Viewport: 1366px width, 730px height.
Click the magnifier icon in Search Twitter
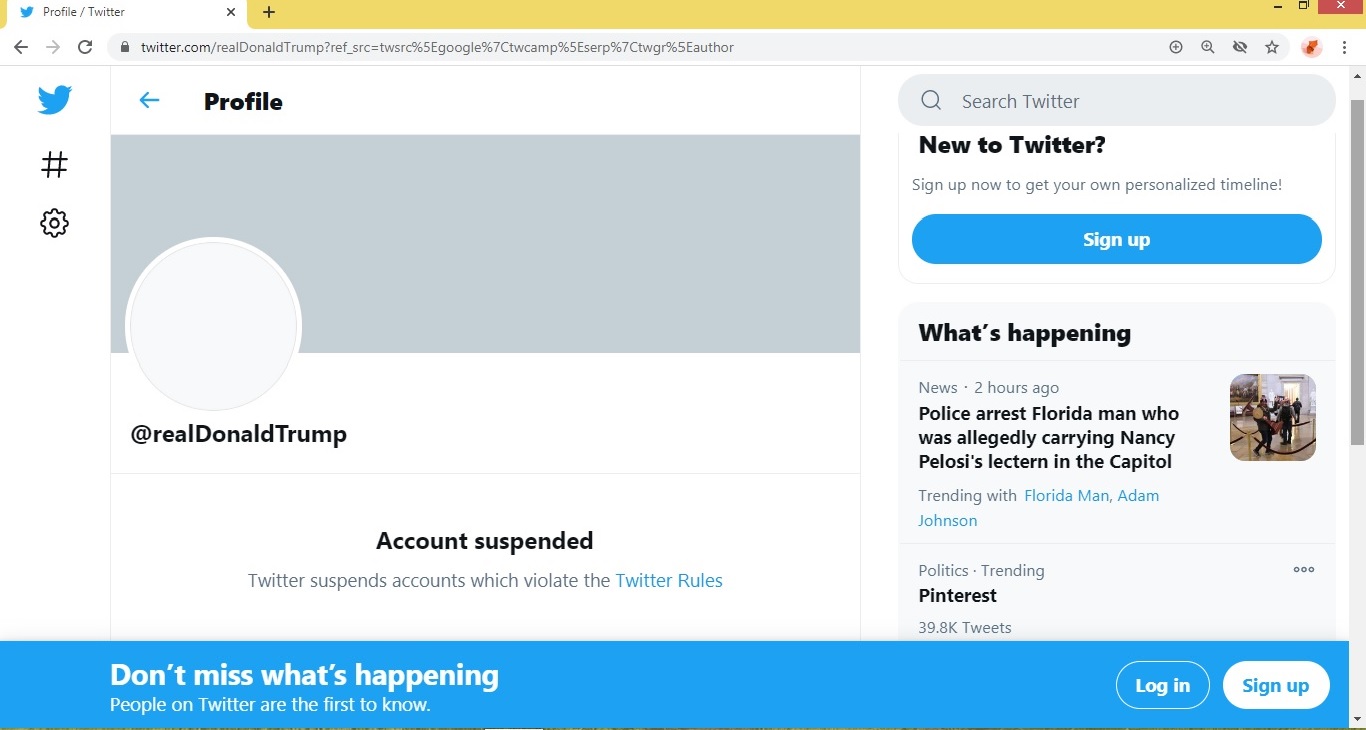(x=930, y=100)
